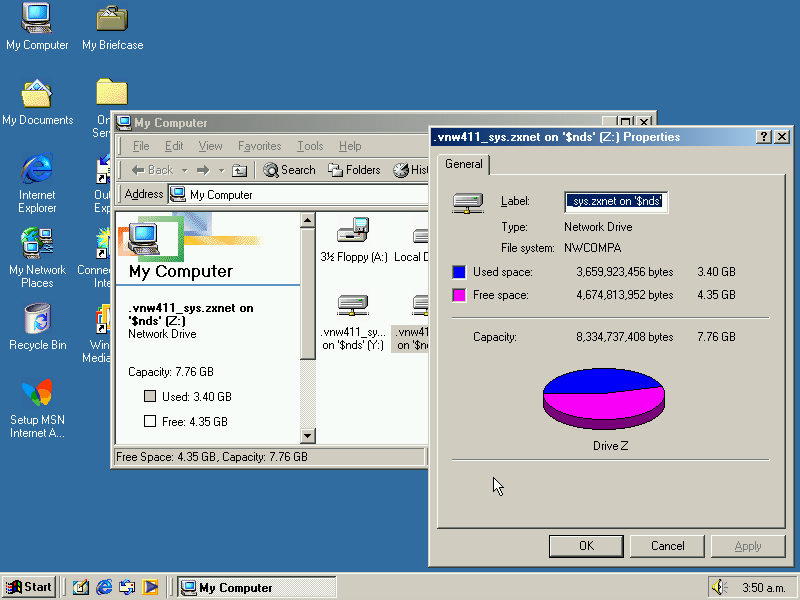Click the status bar Free Space text
The width and height of the screenshot is (800, 600).
point(212,457)
